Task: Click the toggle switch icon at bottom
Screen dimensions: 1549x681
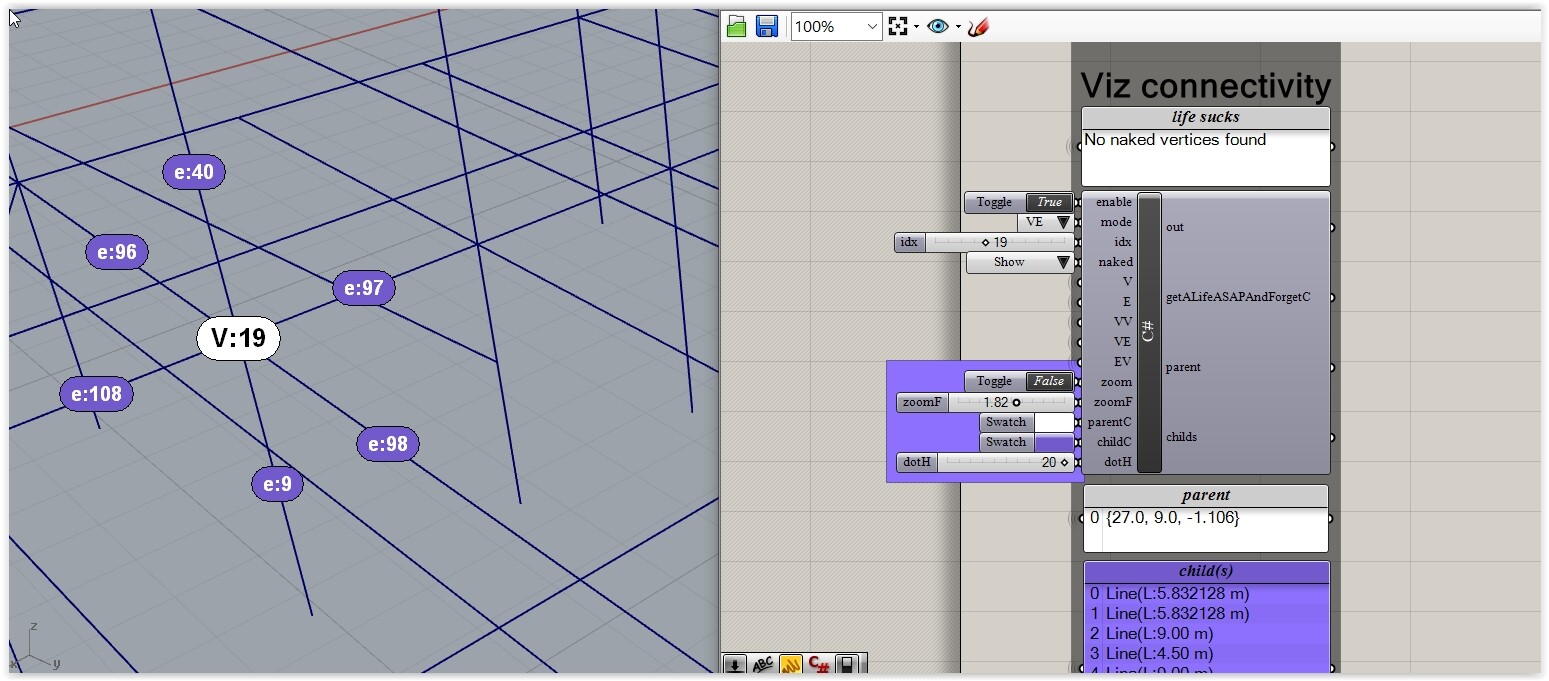Action: coord(847,665)
